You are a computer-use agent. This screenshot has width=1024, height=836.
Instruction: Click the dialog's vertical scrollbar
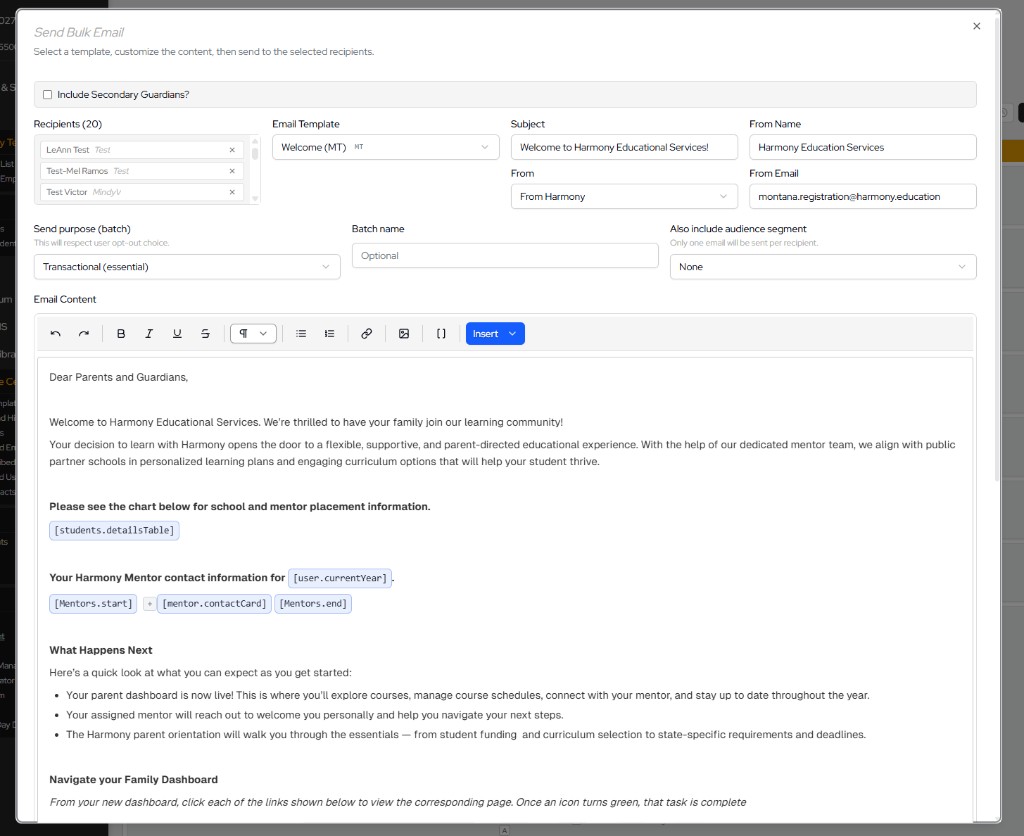pos(997,248)
